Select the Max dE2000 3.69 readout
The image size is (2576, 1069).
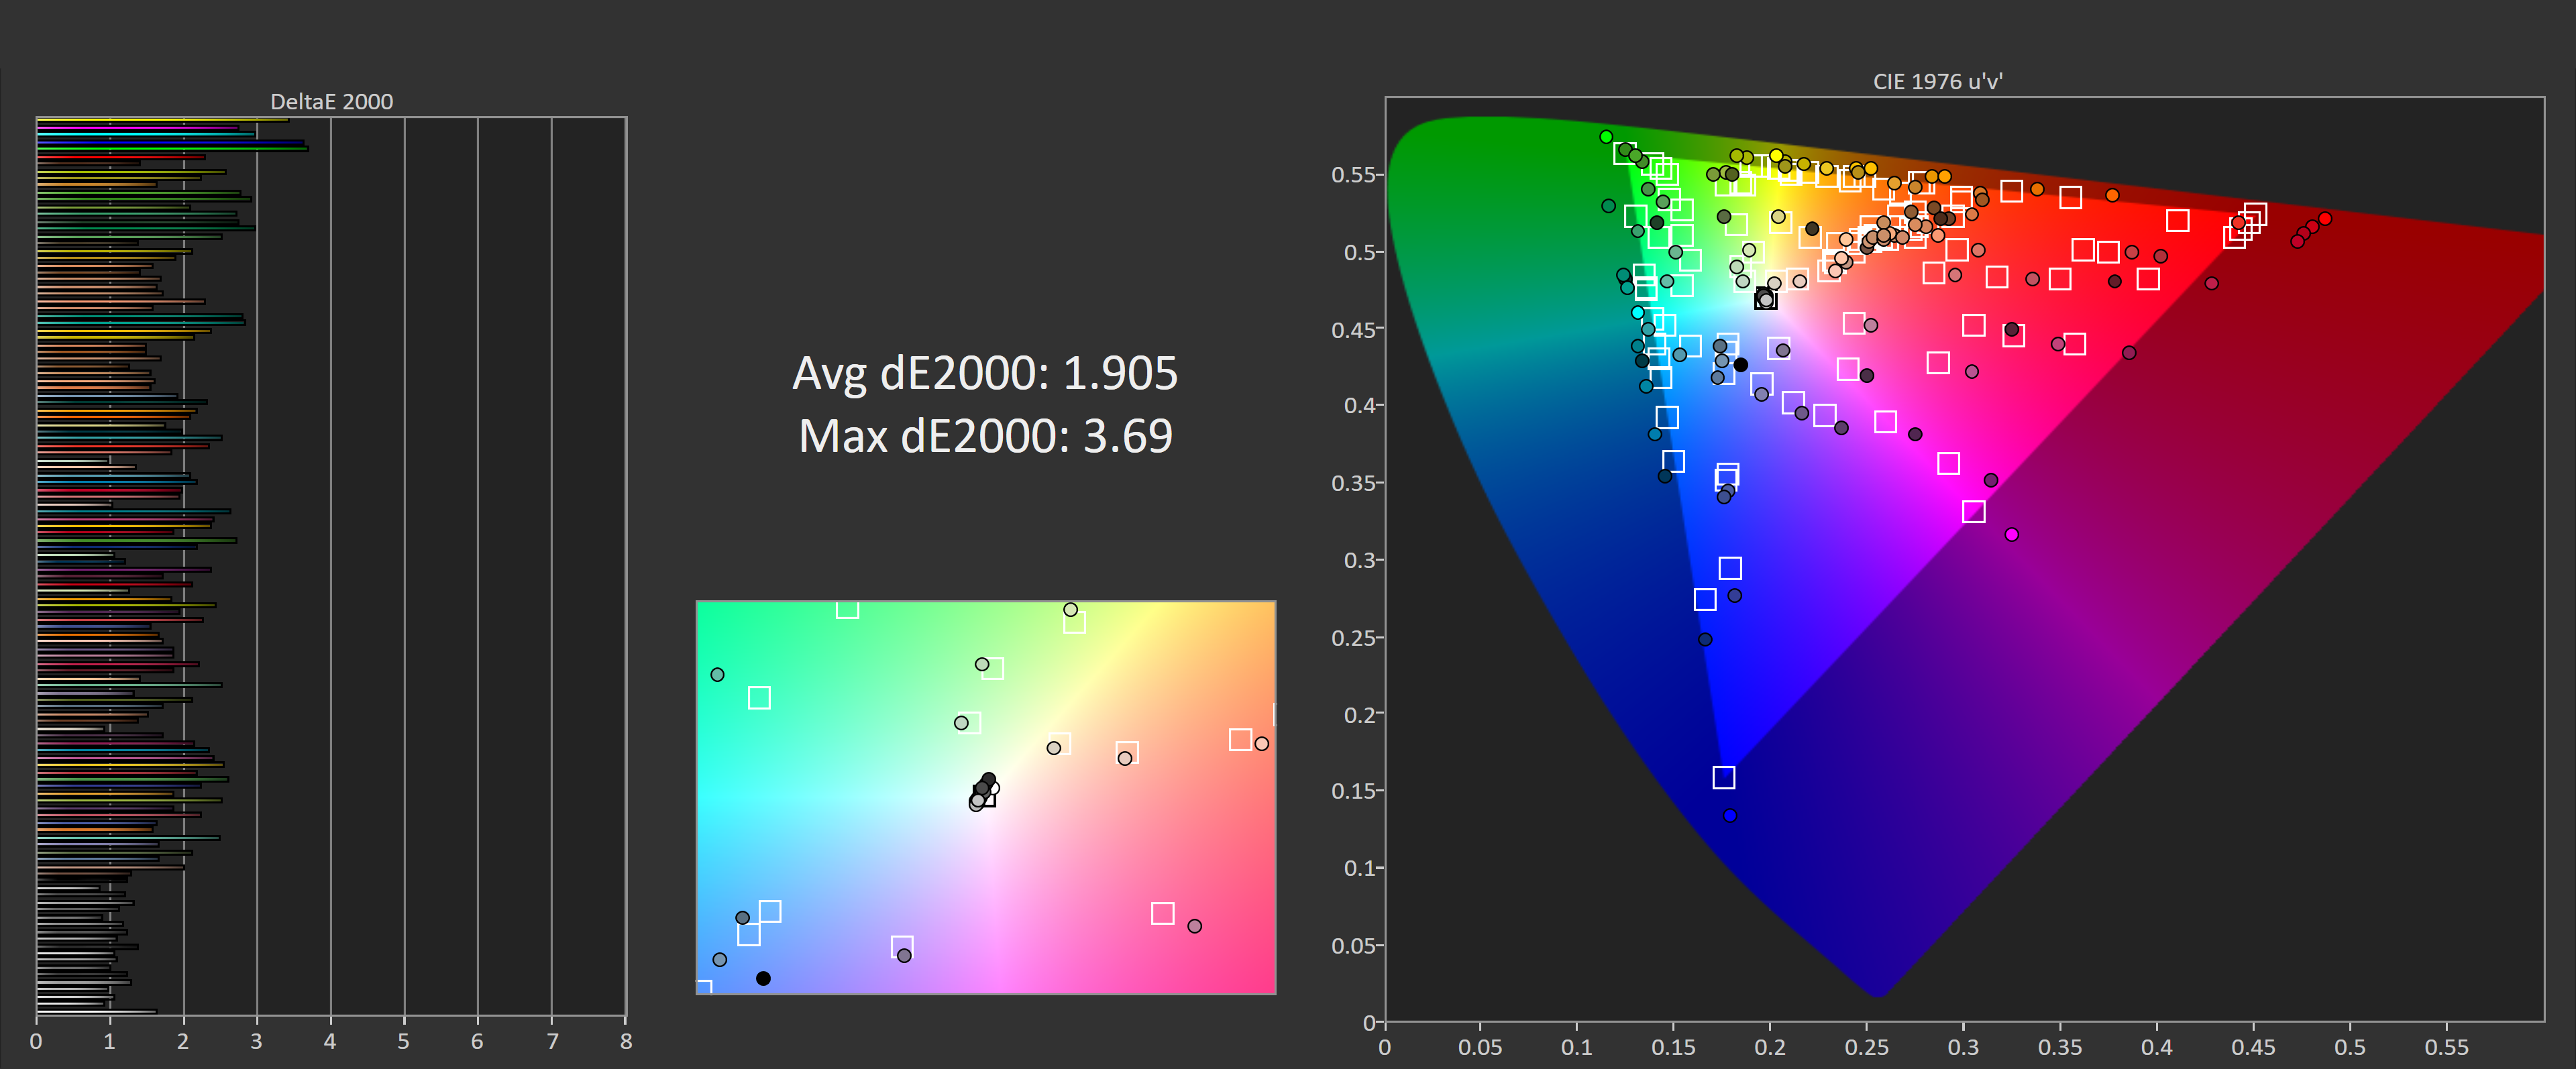pos(985,436)
